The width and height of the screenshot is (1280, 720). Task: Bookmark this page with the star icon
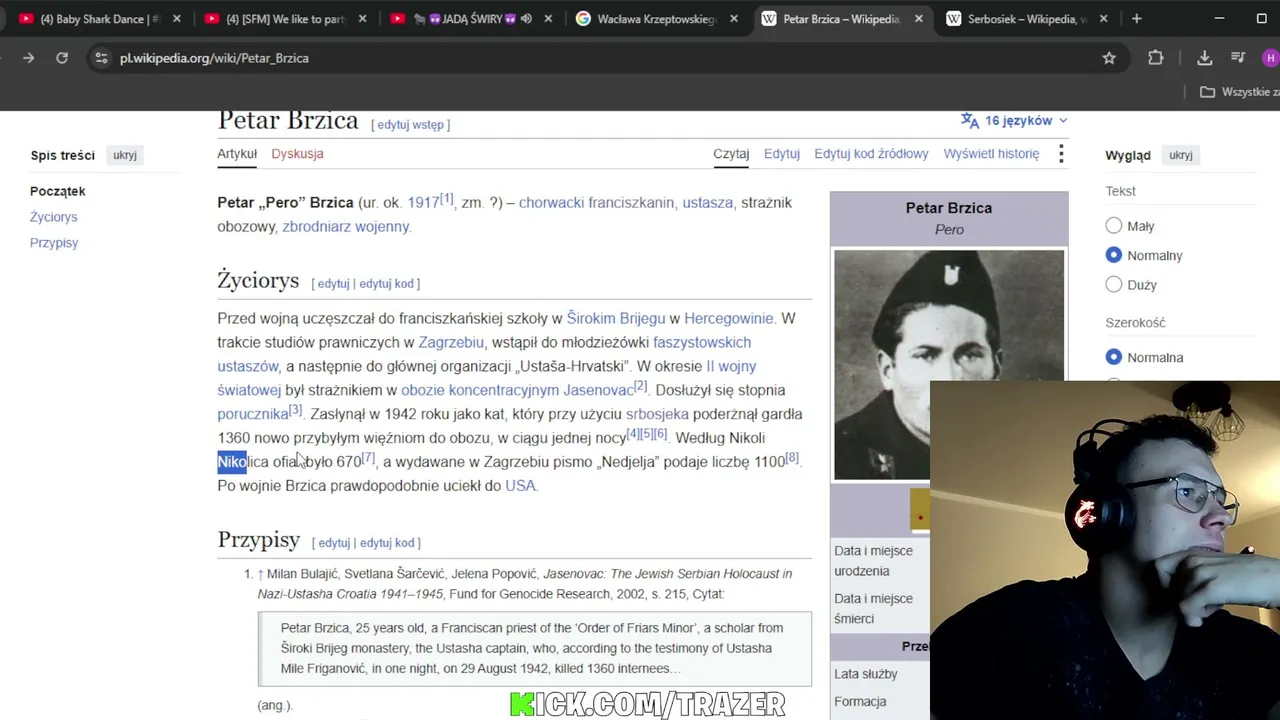tap(1109, 58)
